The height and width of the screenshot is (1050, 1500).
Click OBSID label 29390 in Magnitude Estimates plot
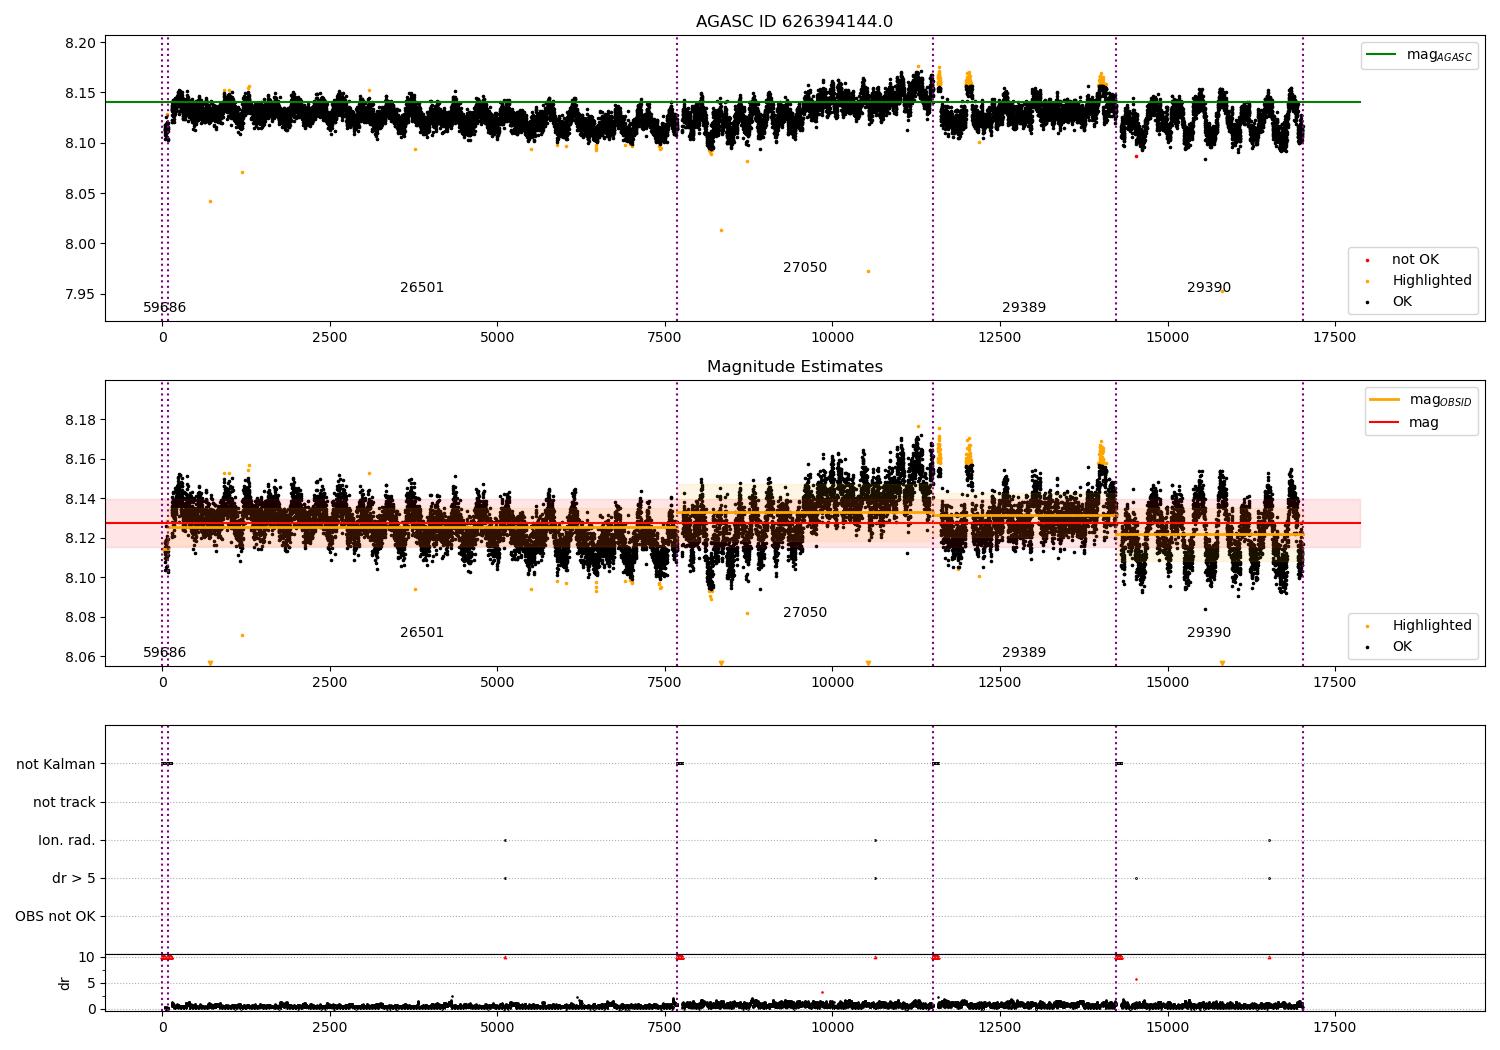click(1209, 633)
